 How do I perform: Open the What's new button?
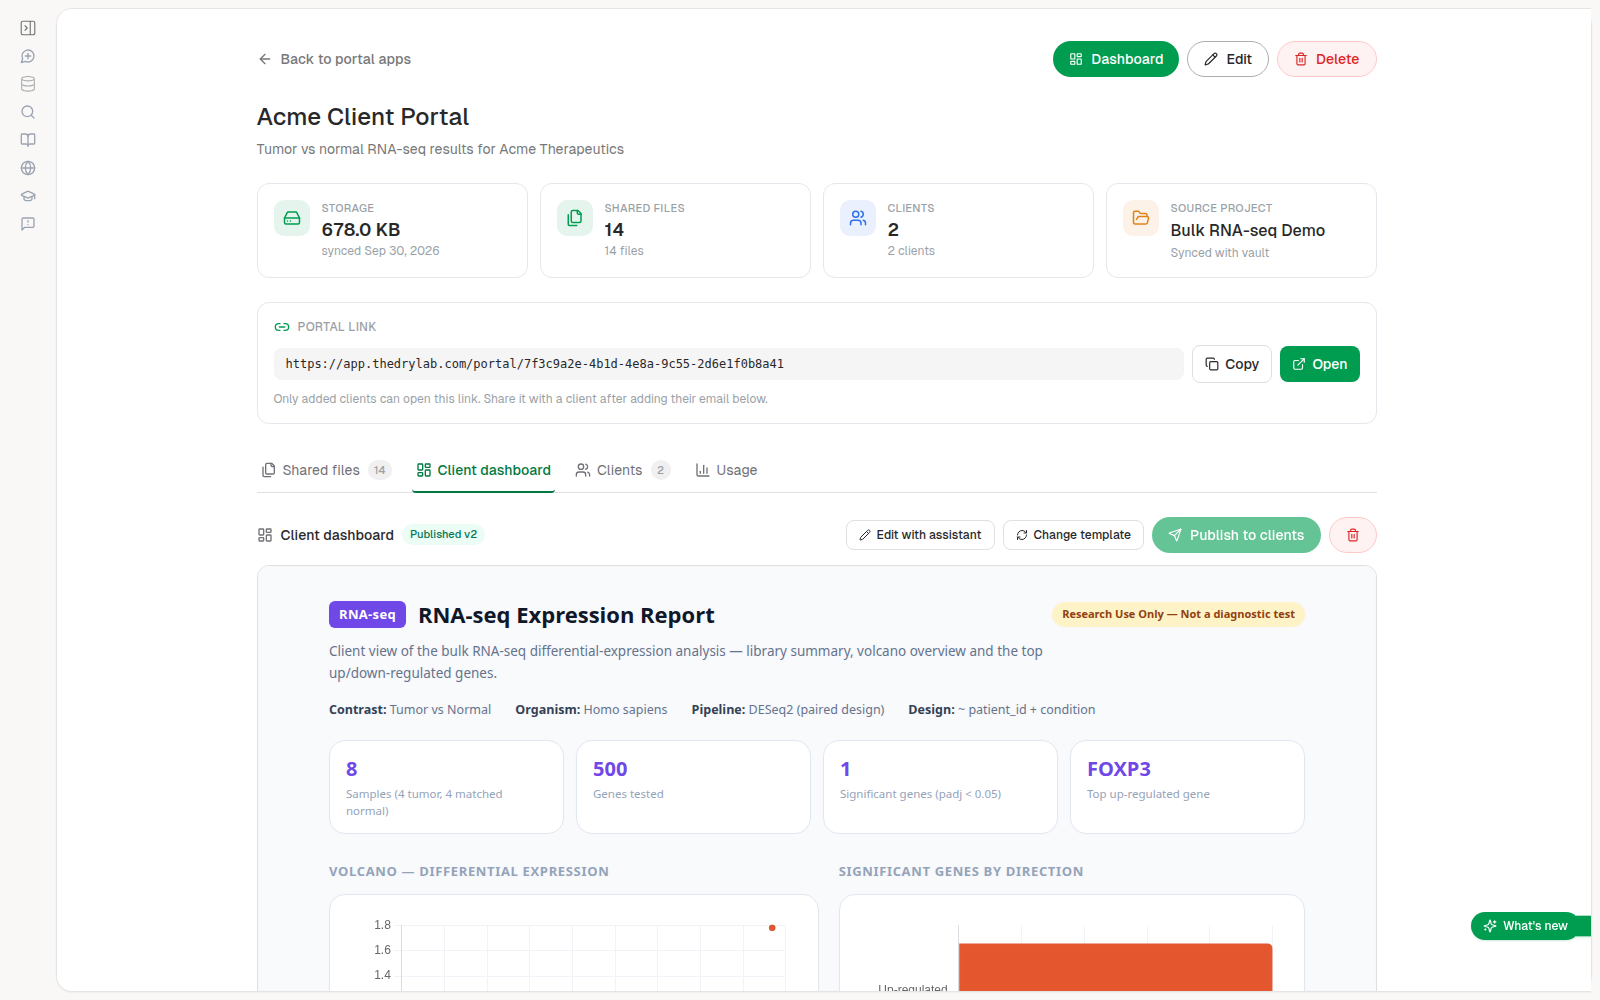(x=1526, y=926)
